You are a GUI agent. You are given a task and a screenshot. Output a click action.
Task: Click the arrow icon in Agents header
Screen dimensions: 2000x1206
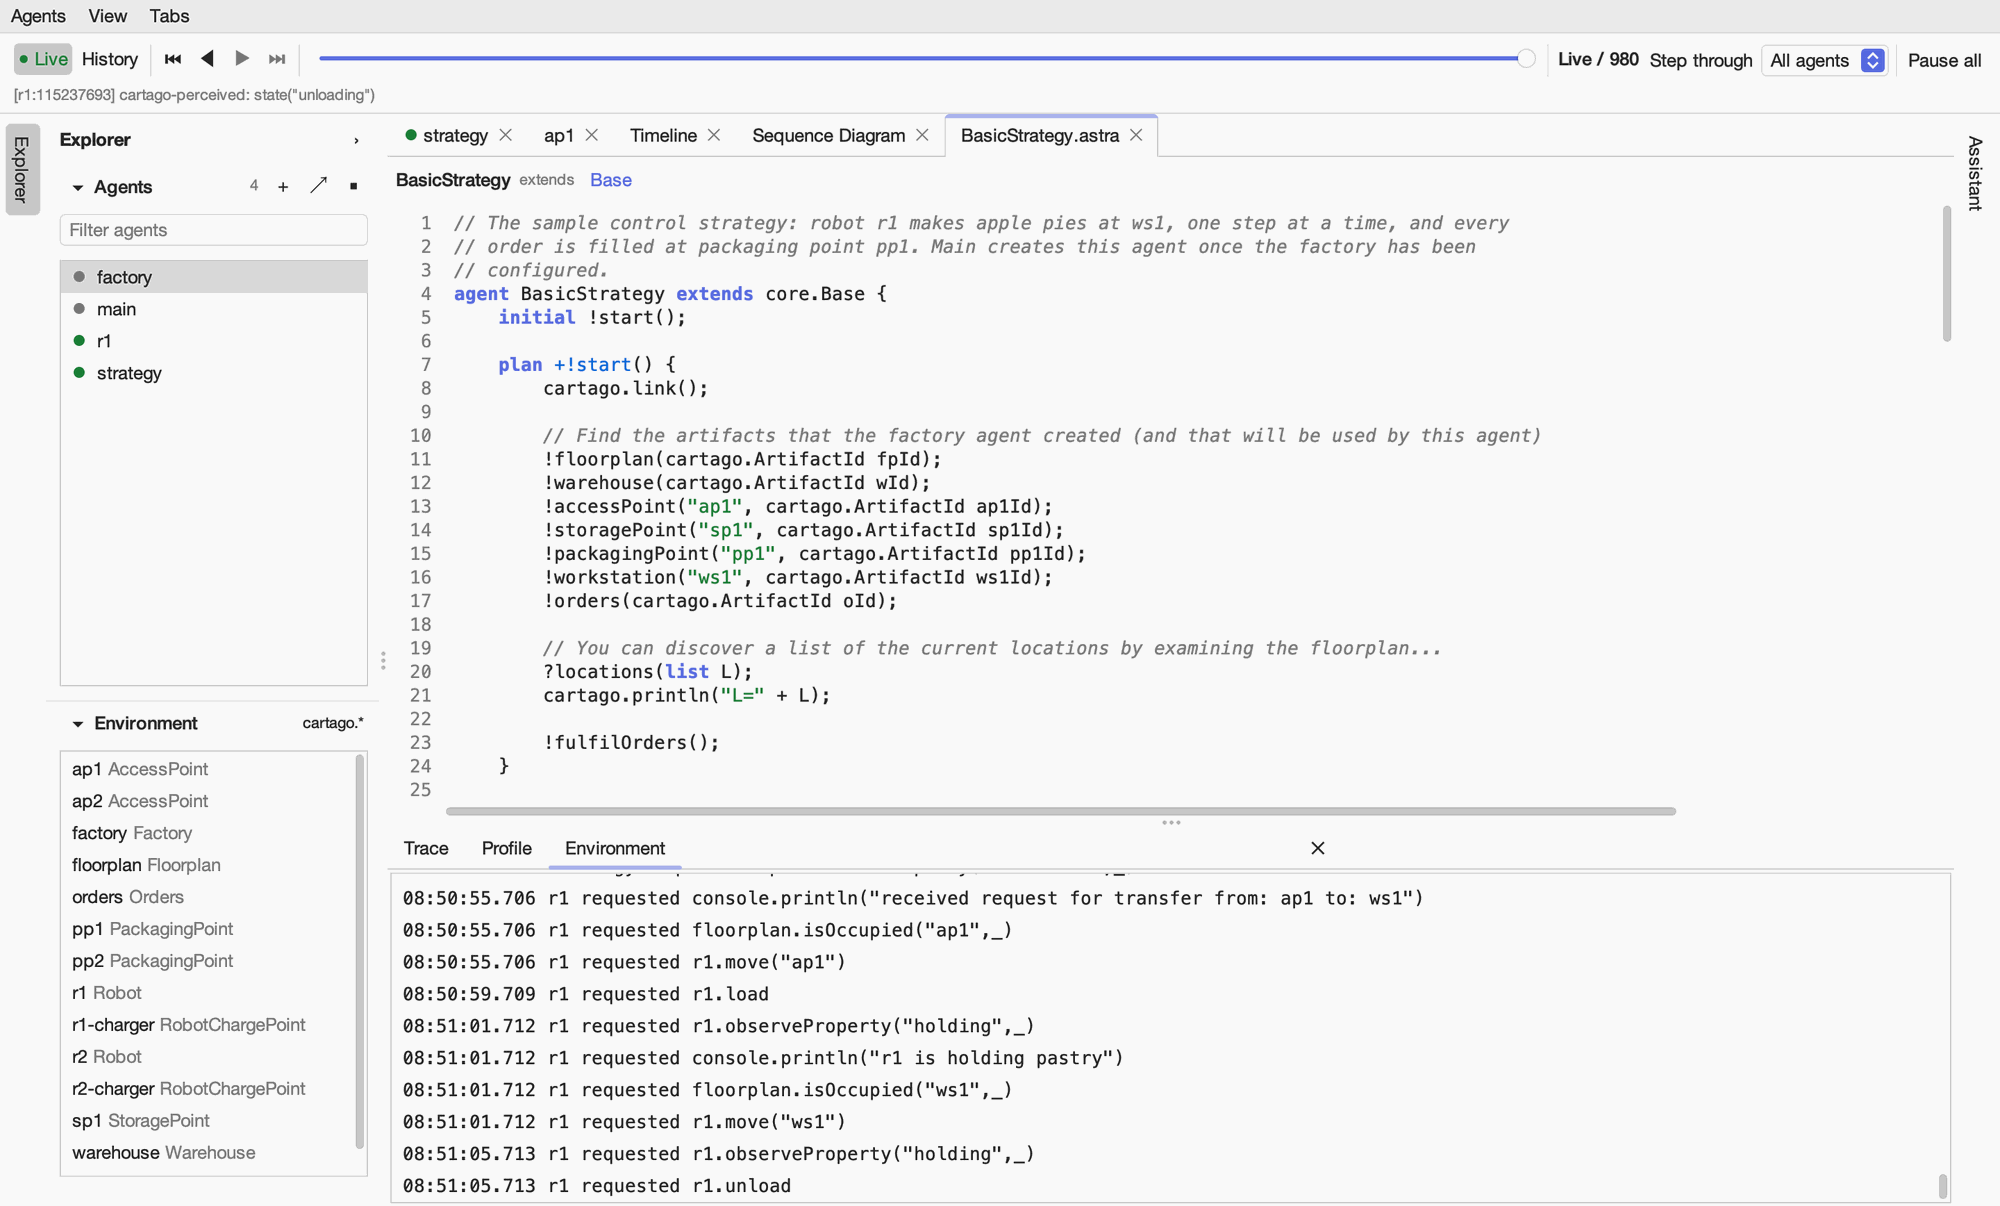pos(318,186)
